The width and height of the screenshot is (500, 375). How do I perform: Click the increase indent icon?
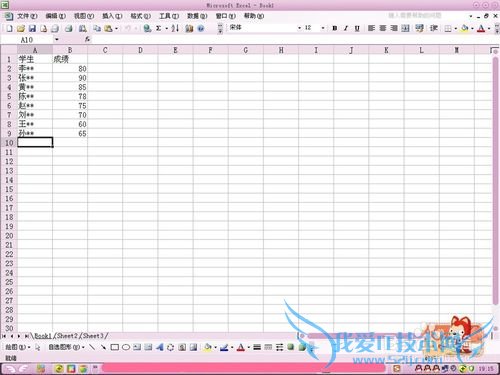[434, 28]
